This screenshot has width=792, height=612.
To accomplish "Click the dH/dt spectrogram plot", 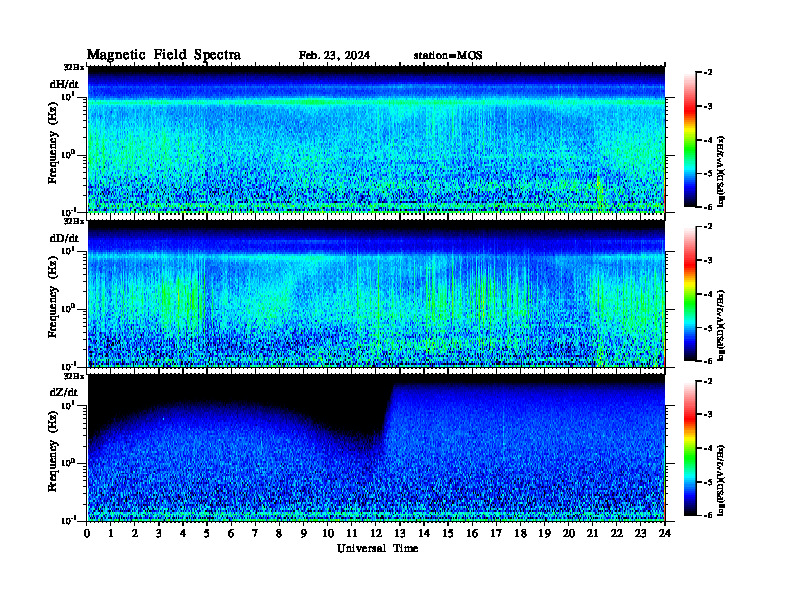I will click(x=376, y=138).
